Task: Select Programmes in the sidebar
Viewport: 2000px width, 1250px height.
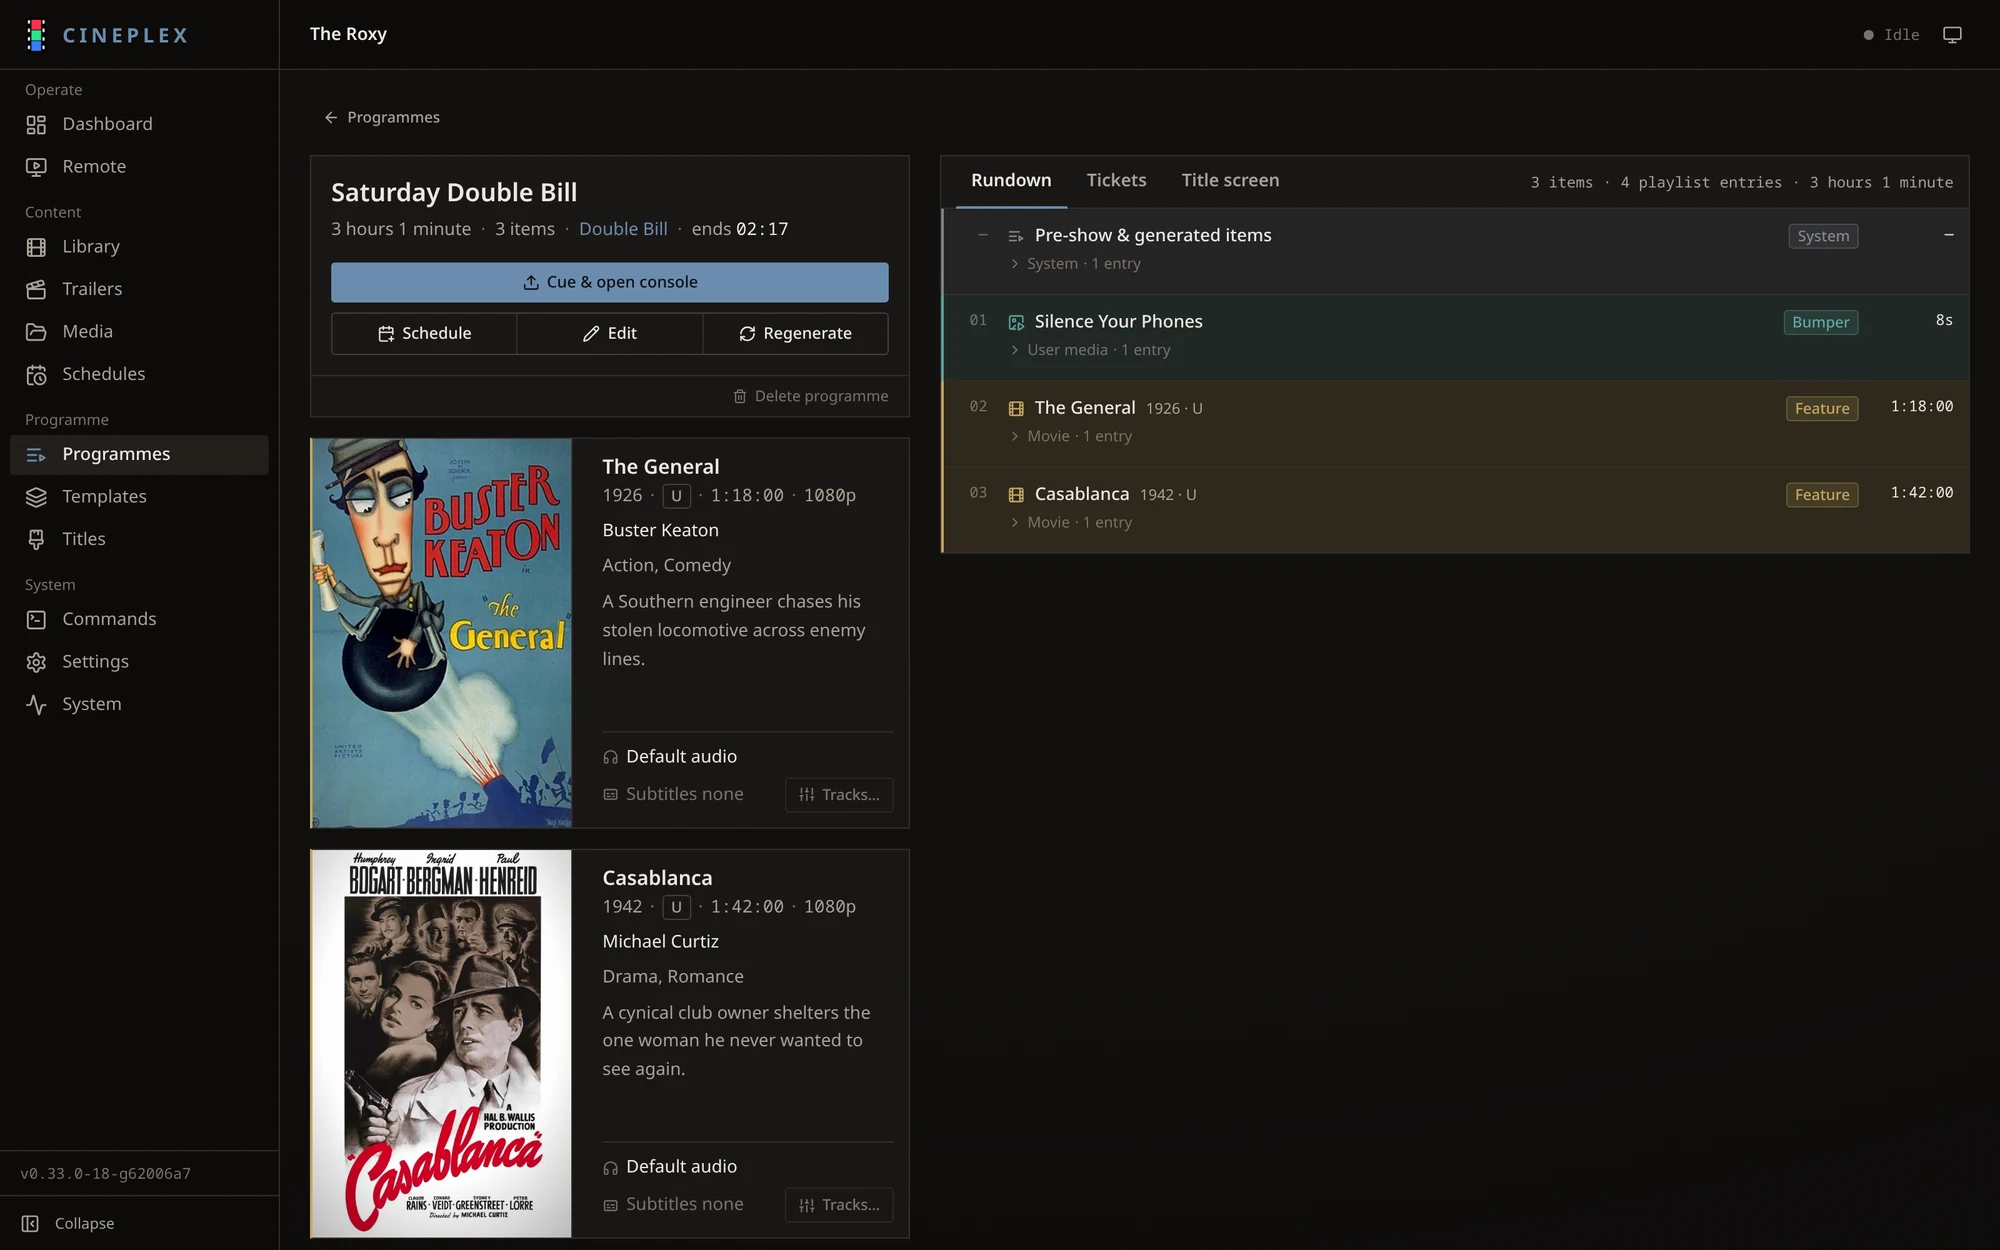Action: [139, 454]
